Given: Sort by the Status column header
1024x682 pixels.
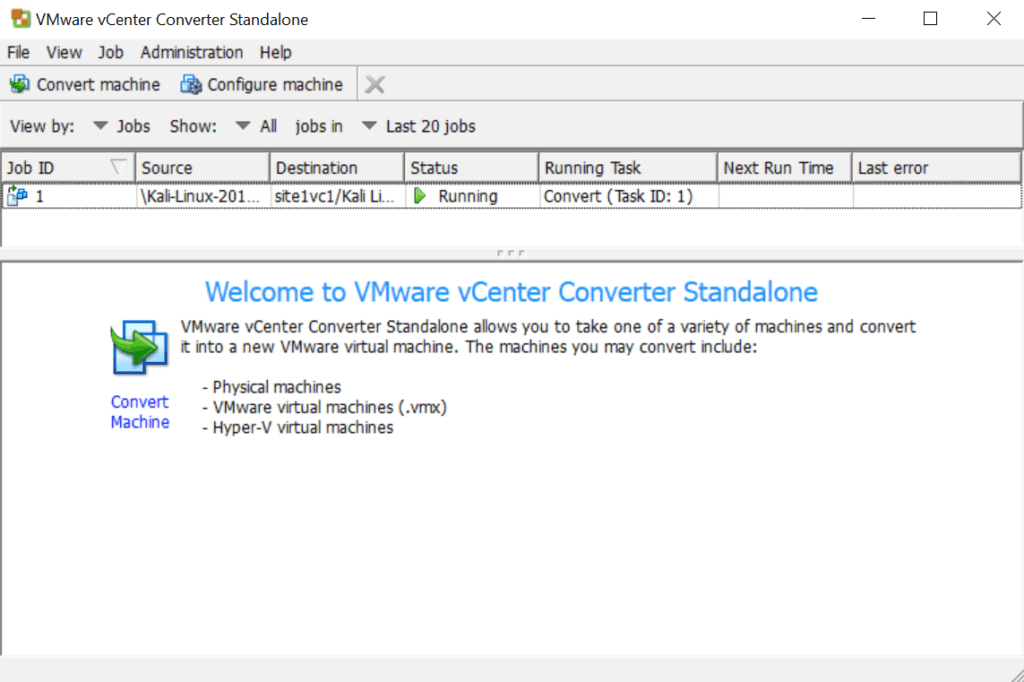Looking at the screenshot, I should tap(472, 167).
